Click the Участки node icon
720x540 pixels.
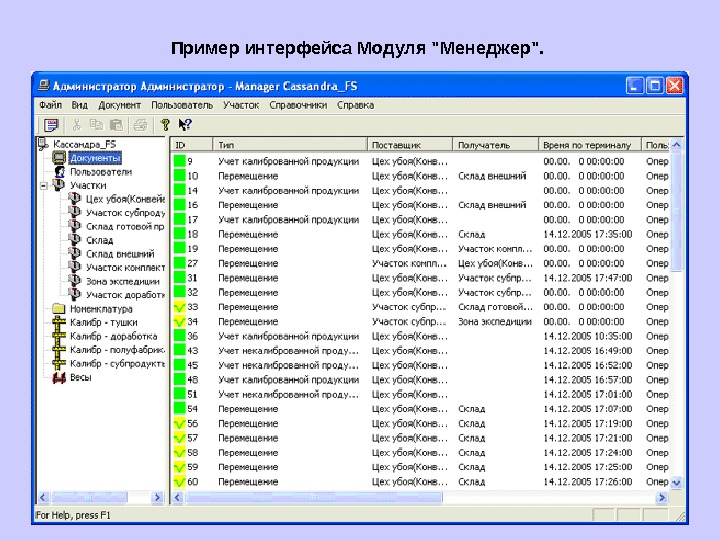click(59, 185)
